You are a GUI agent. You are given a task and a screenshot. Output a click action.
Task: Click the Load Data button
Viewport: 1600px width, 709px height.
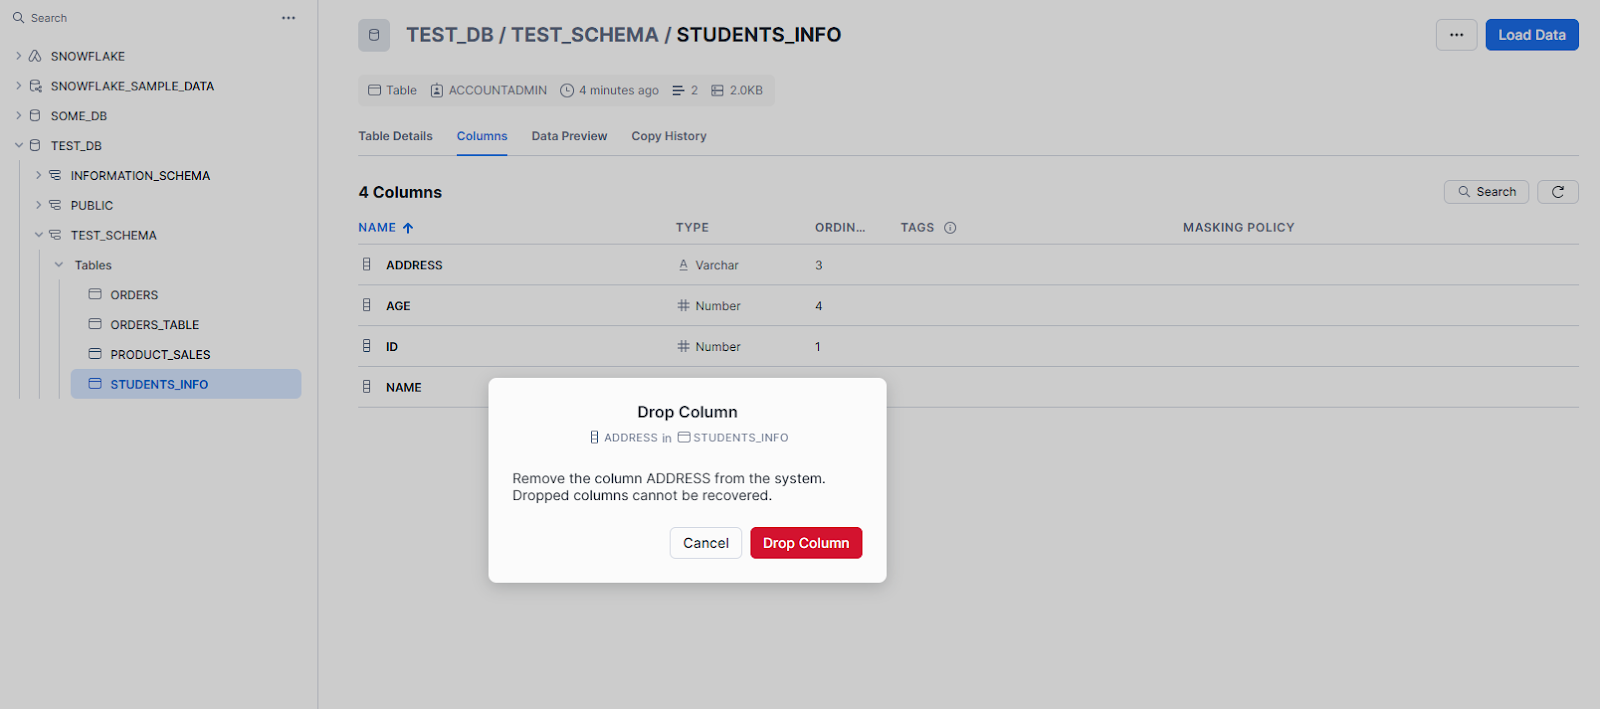click(x=1531, y=35)
